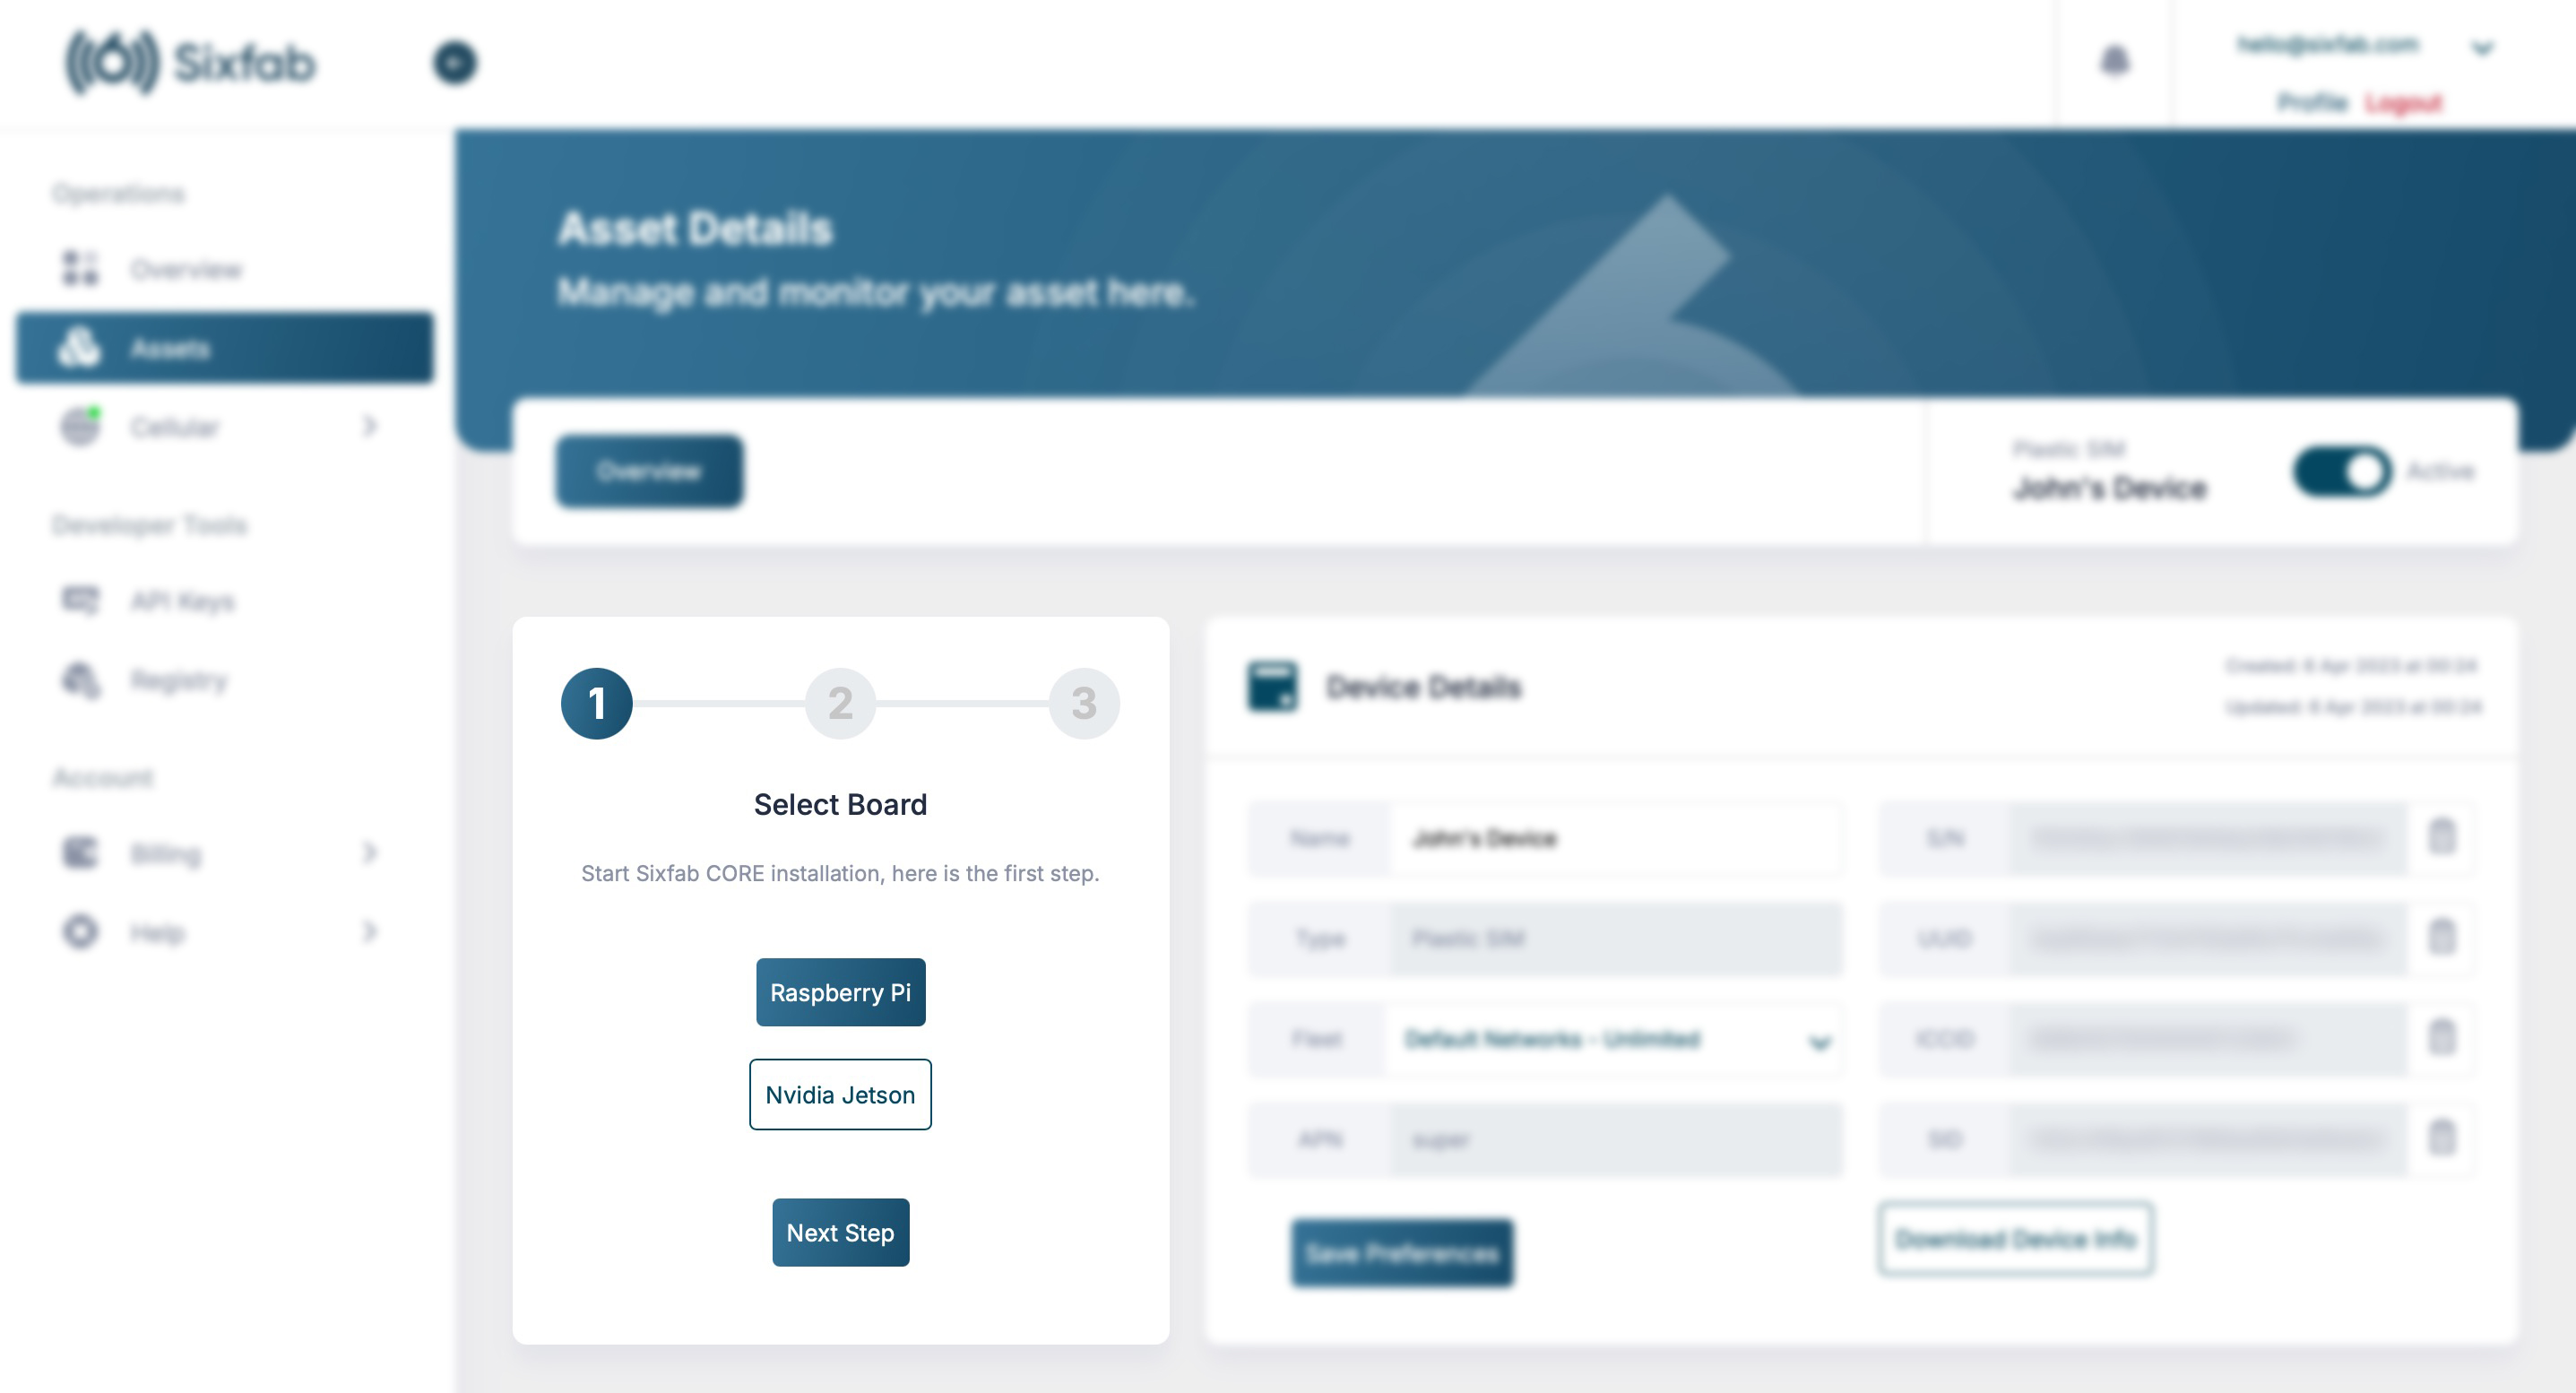Select the Raspberry Pi board option
The width and height of the screenshot is (2576, 1393).
841,991
